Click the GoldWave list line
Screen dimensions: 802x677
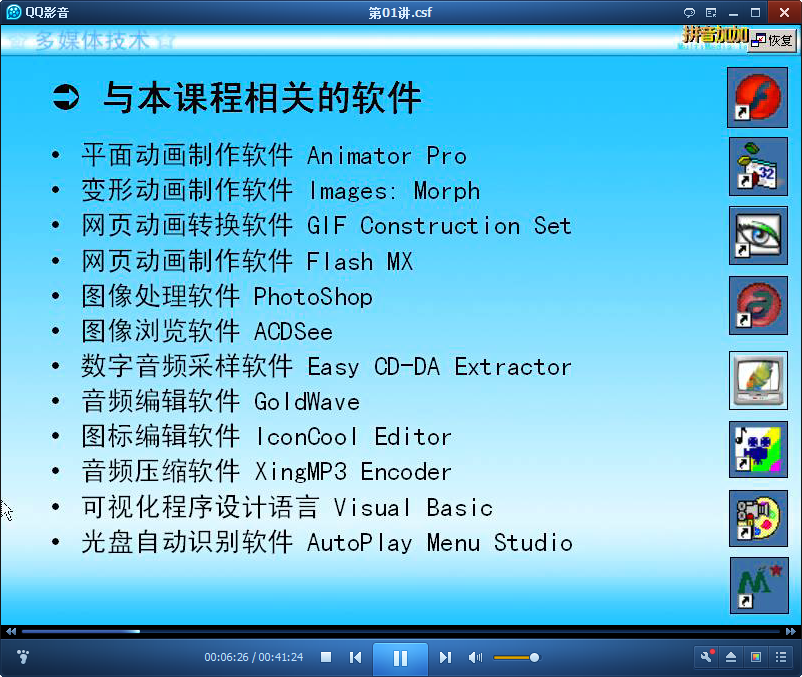click(220, 401)
